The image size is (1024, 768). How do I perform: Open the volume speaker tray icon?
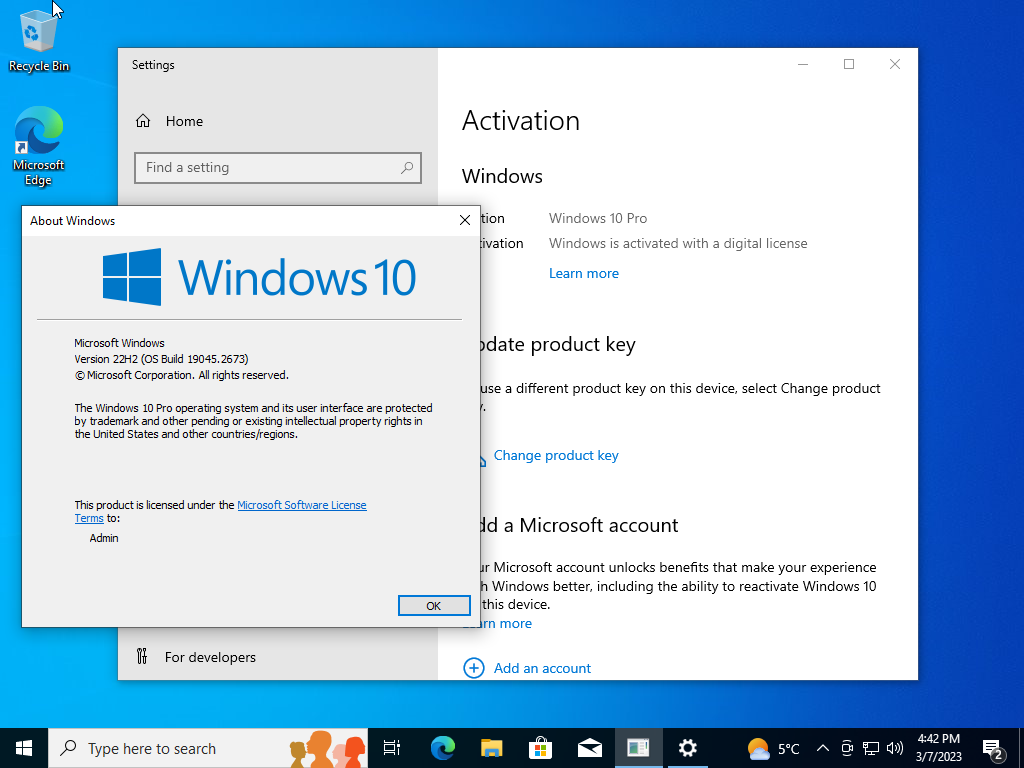pos(895,748)
